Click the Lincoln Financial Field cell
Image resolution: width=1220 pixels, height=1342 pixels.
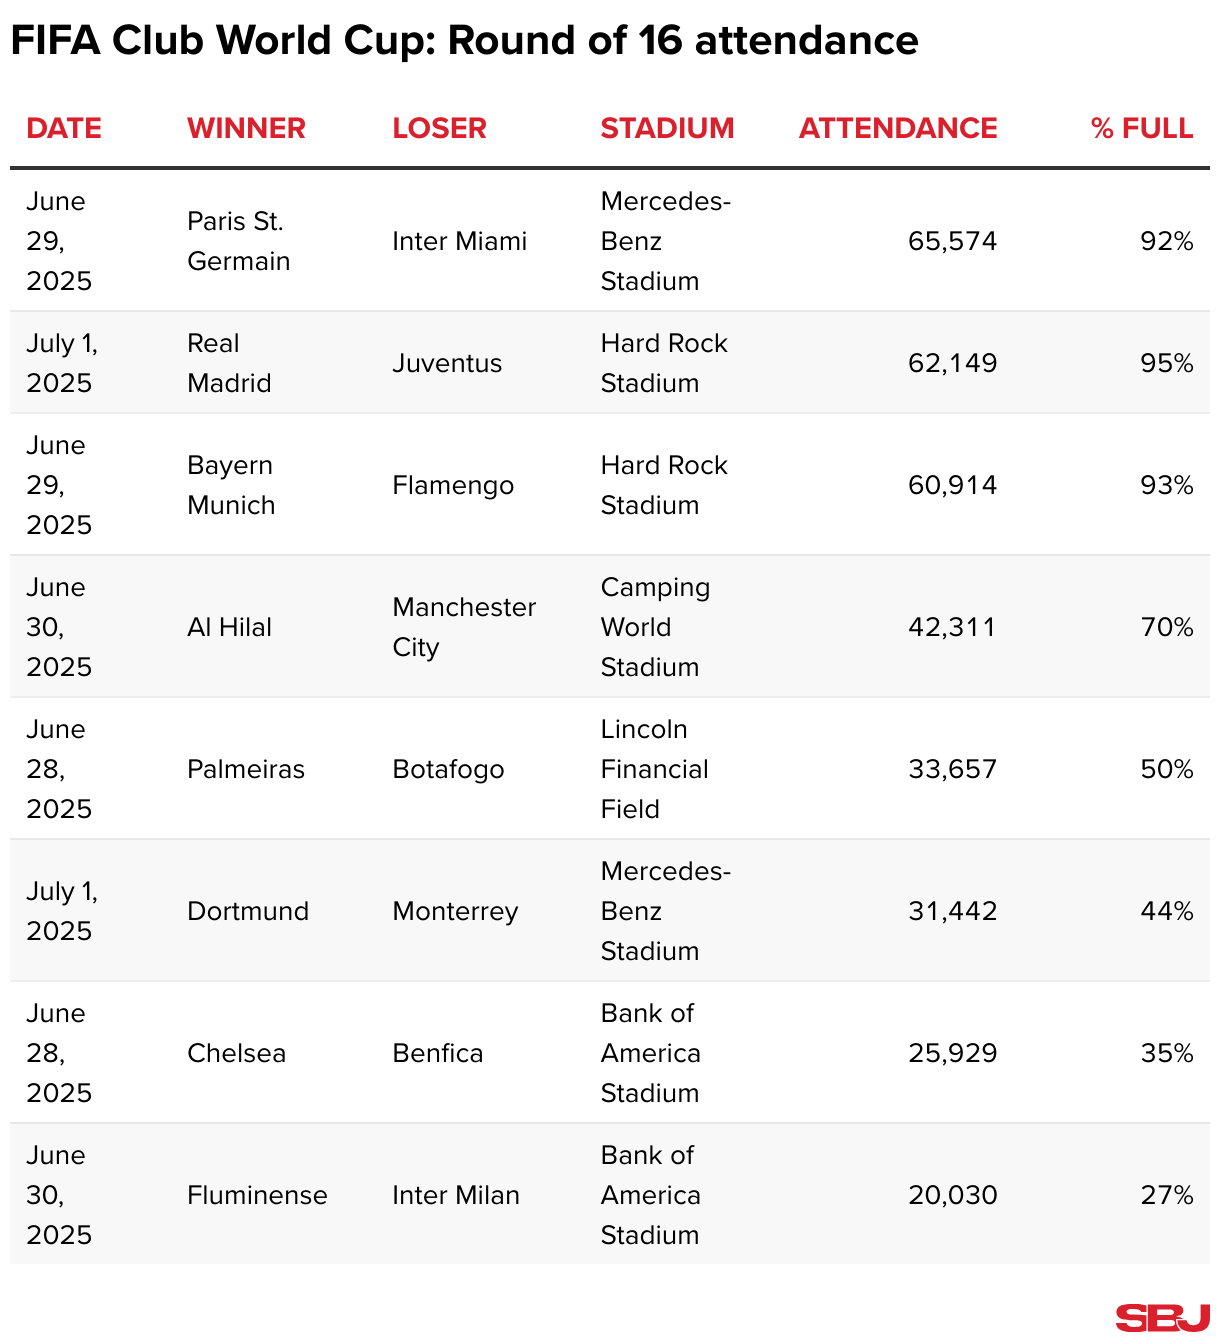pos(654,769)
